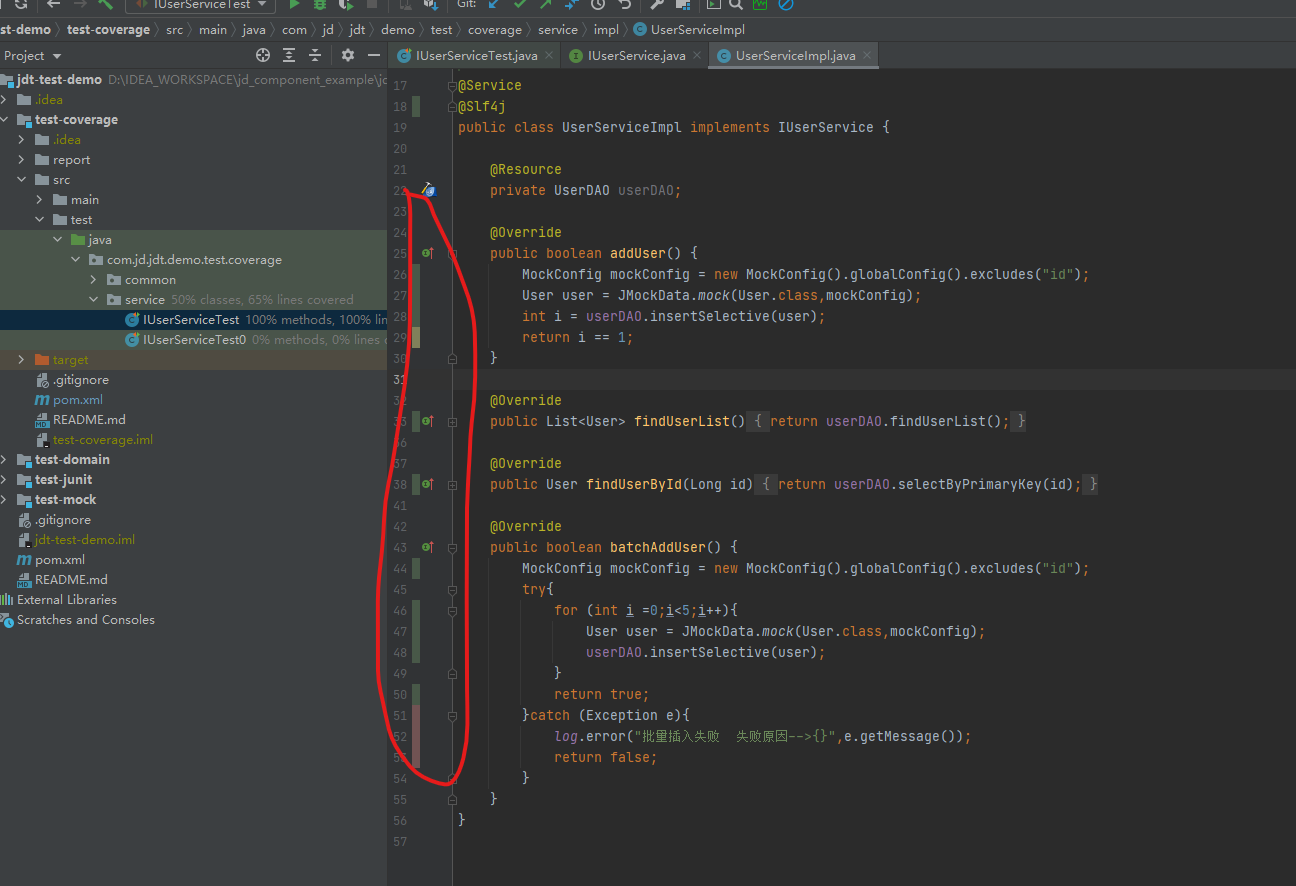This screenshot has width=1296, height=886.
Task: Collapse the test-coverage module node
Action: 6,120
